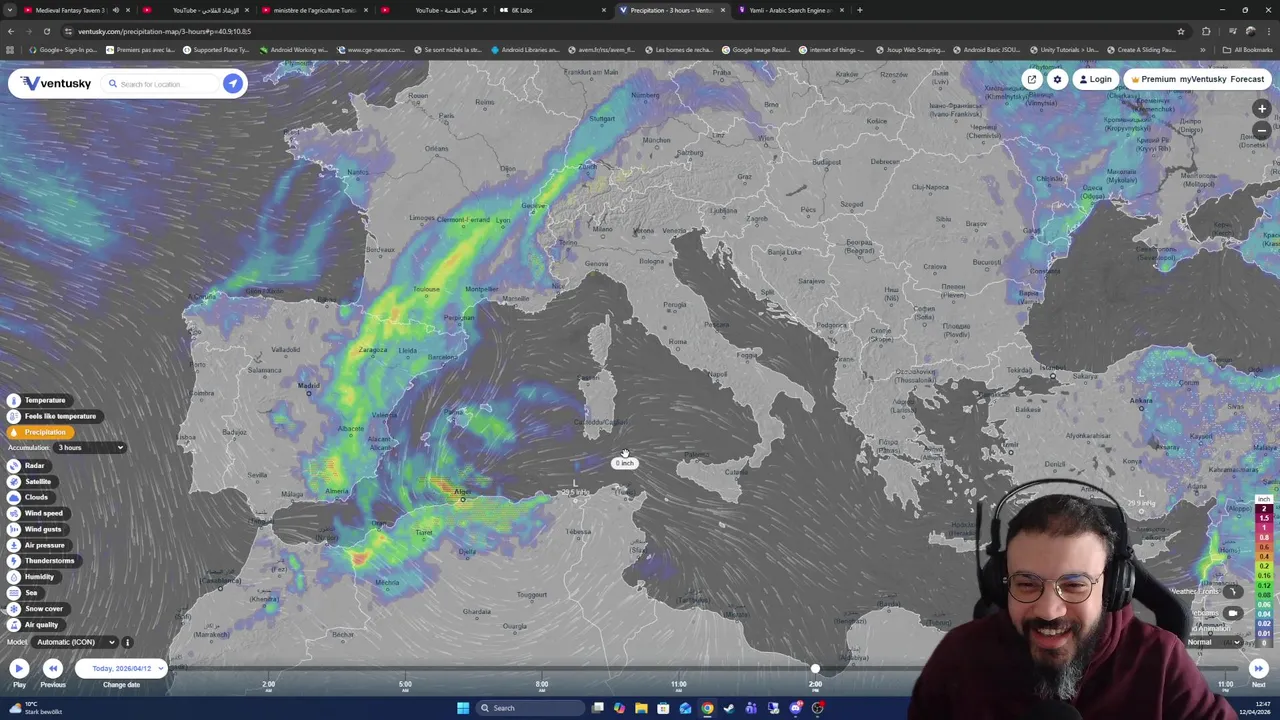
Task: Switch to the Satellite layer
Action: [x=31, y=482]
